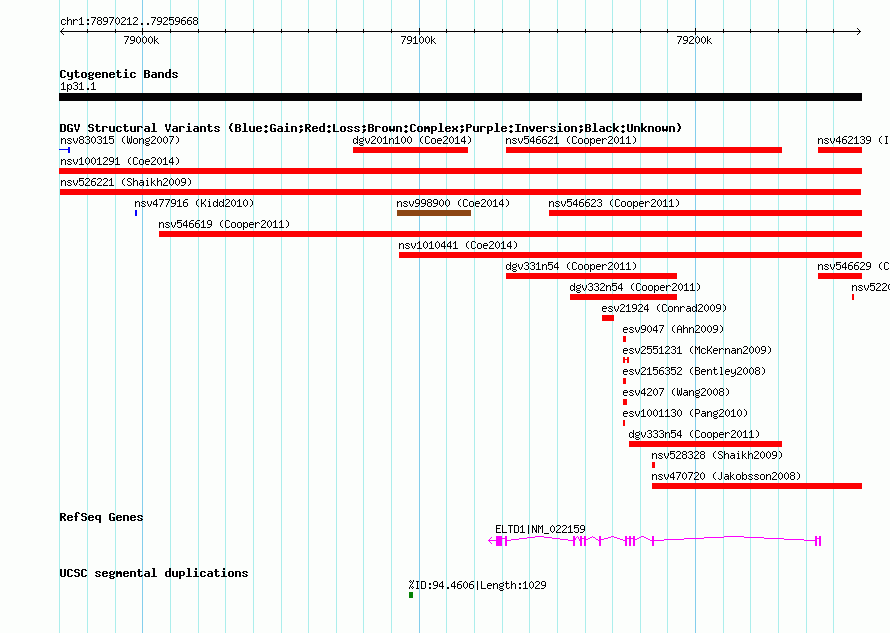Select the dgv331n54 (Cooper2011) red bar
This screenshot has height=633, width=890.
(591, 276)
